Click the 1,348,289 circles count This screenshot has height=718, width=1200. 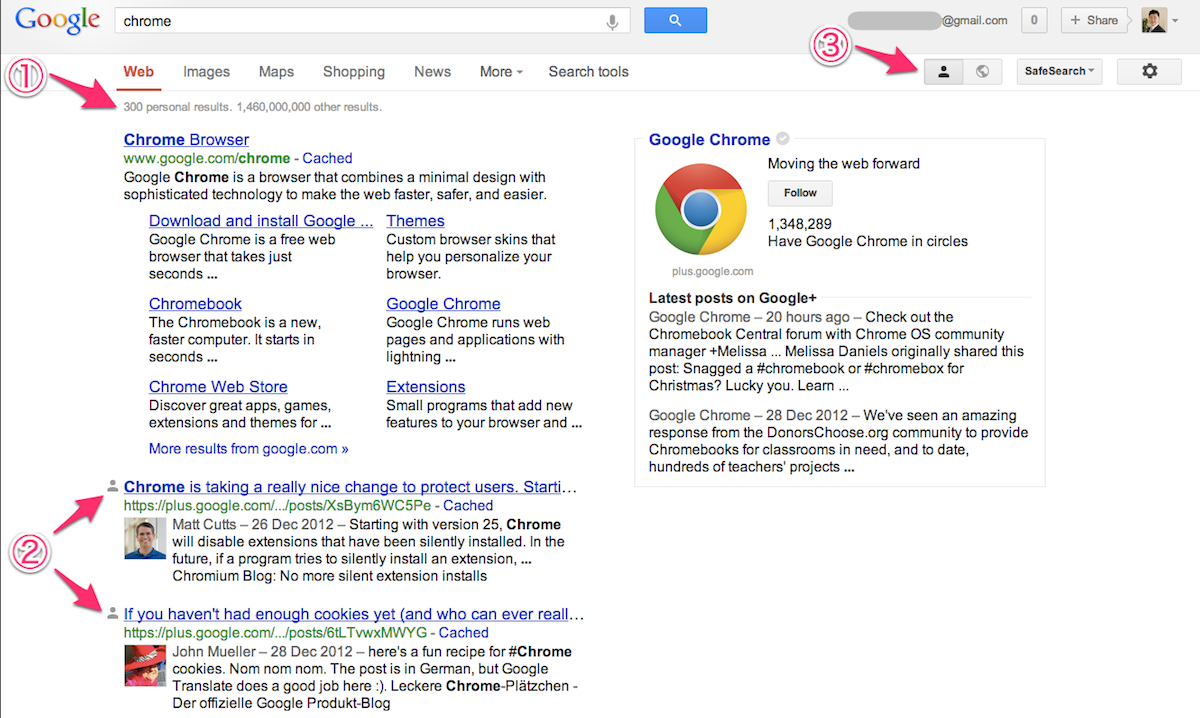click(800, 224)
